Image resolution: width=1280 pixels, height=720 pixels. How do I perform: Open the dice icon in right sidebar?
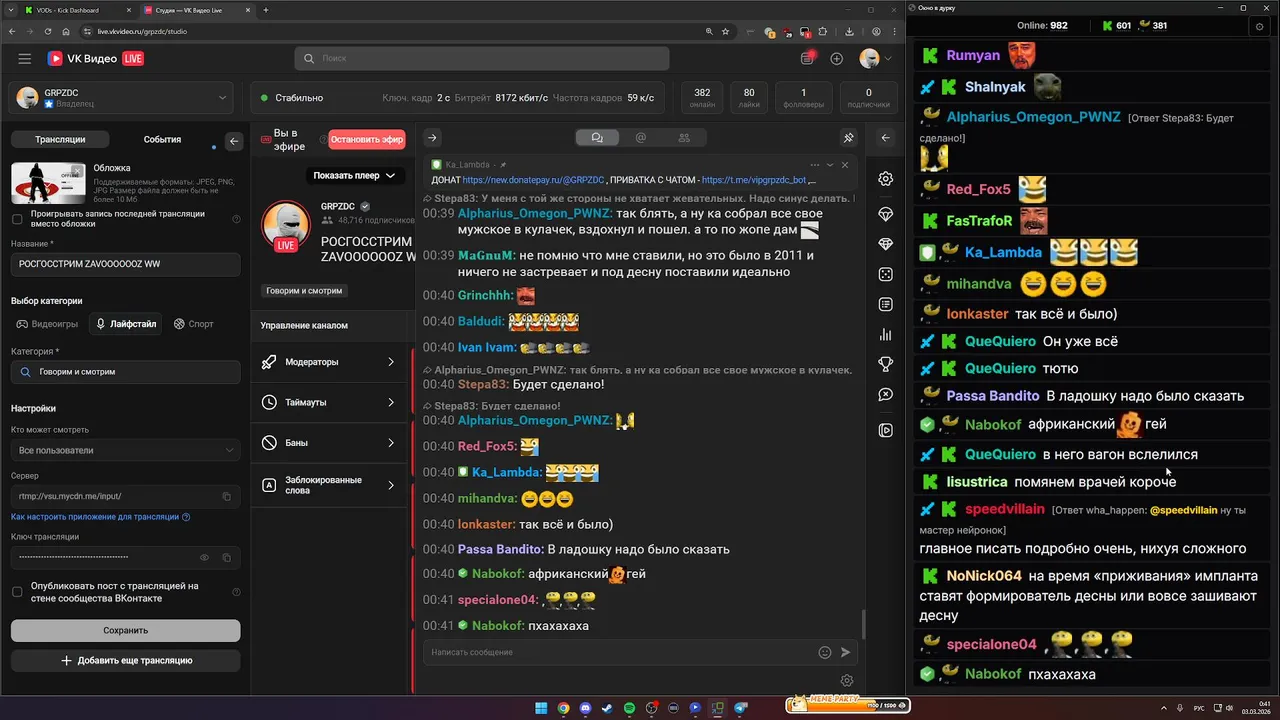(x=886, y=274)
